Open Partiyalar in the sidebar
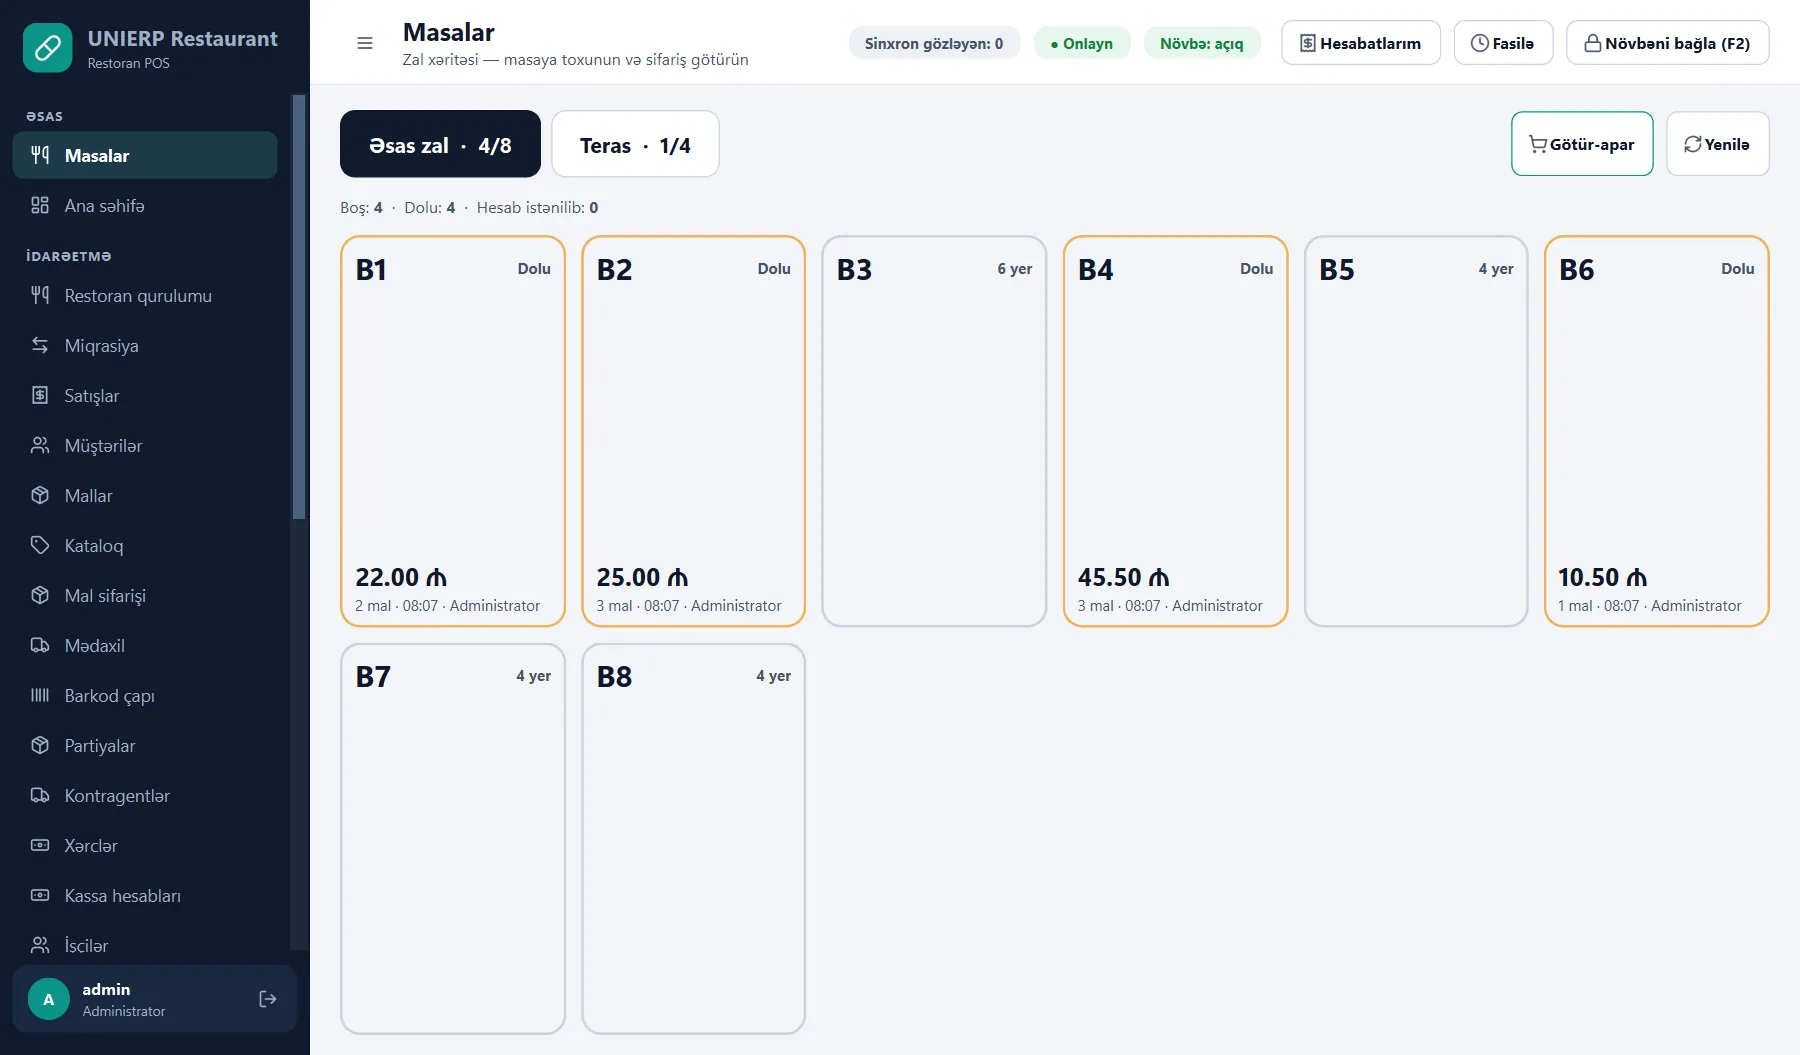Viewport: 1800px width, 1055px height. tap(145, 746)
